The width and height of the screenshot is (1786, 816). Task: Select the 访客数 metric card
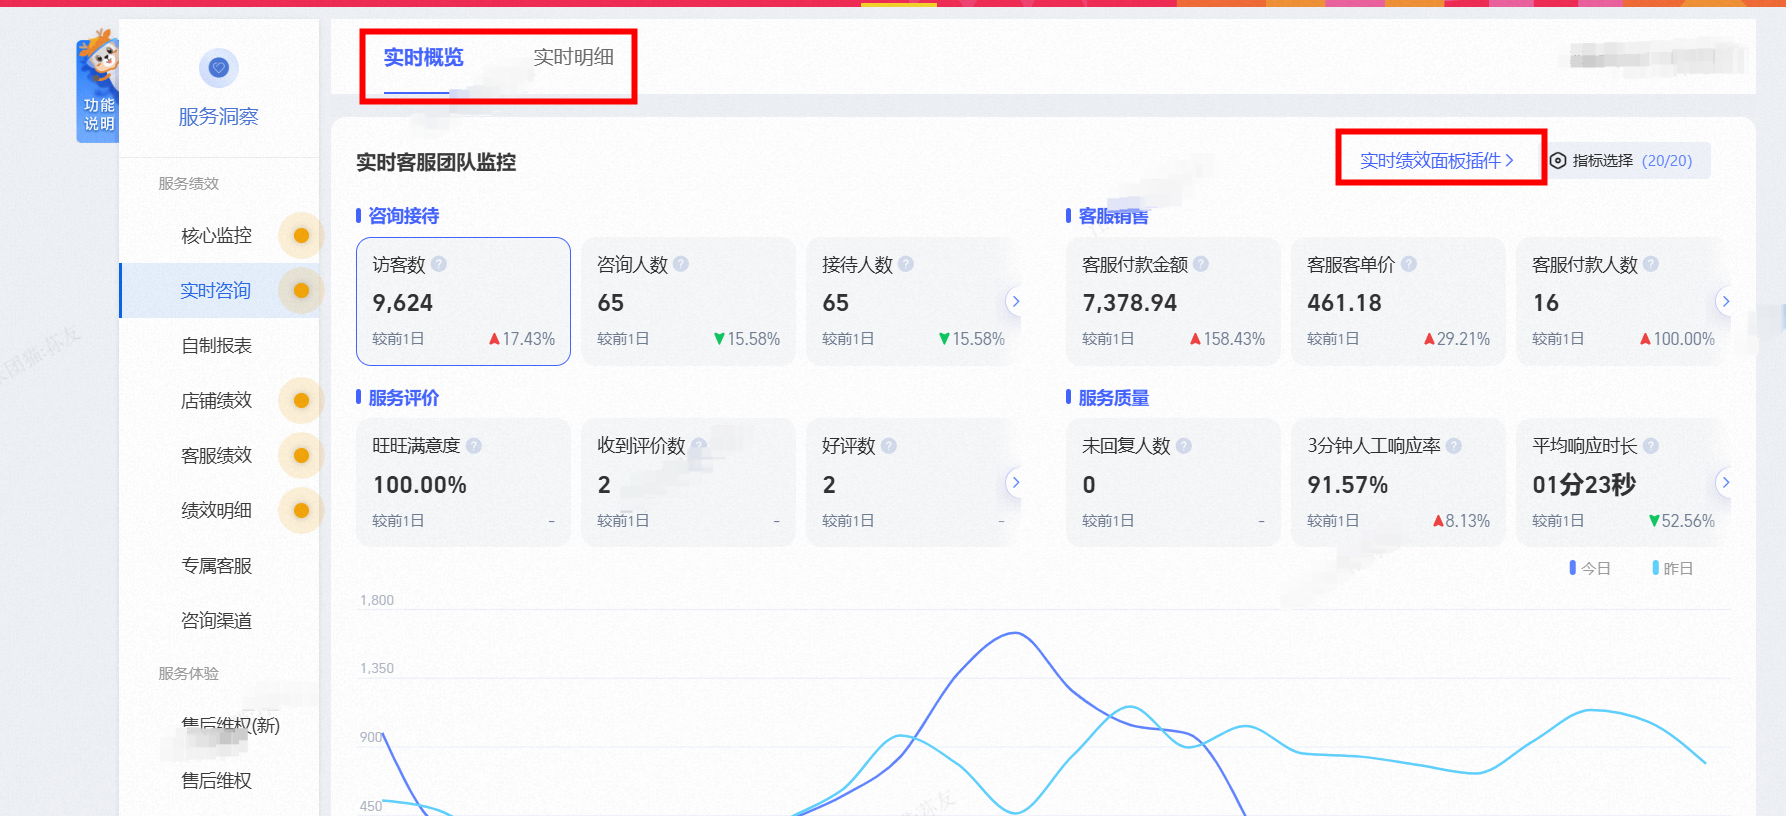pos(463,301)
